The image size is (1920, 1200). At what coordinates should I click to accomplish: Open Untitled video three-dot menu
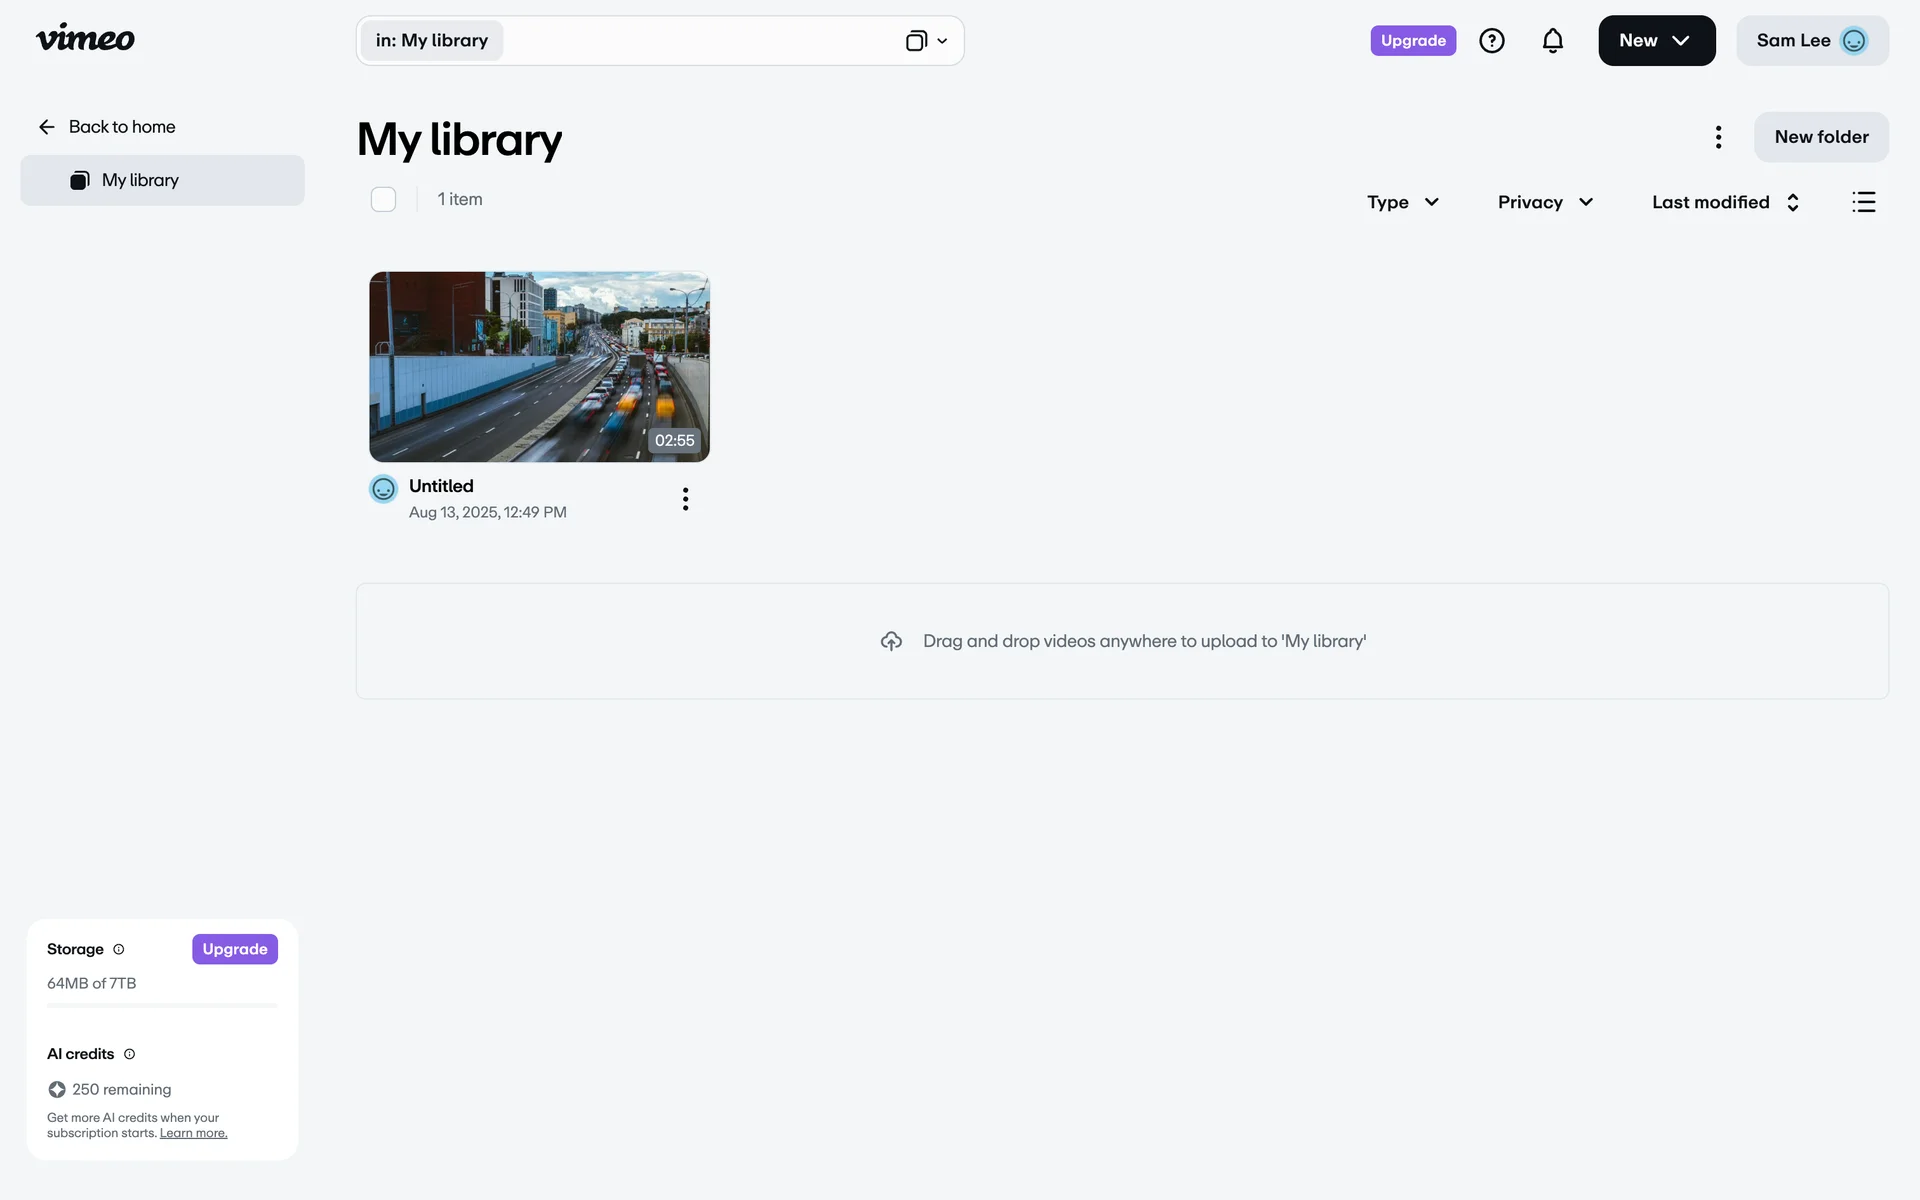pyautogui.click(x=685, y=499)
